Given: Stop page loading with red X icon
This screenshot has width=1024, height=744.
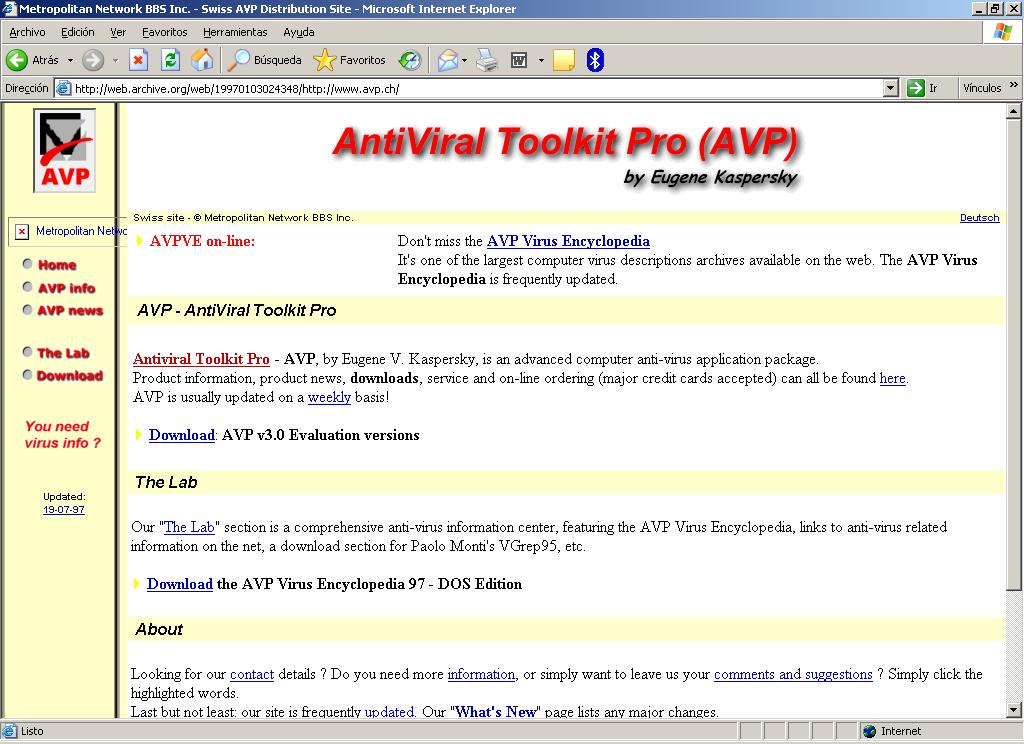Looking at the screenshot, I should pyautogui.click(x=138, y=60).
